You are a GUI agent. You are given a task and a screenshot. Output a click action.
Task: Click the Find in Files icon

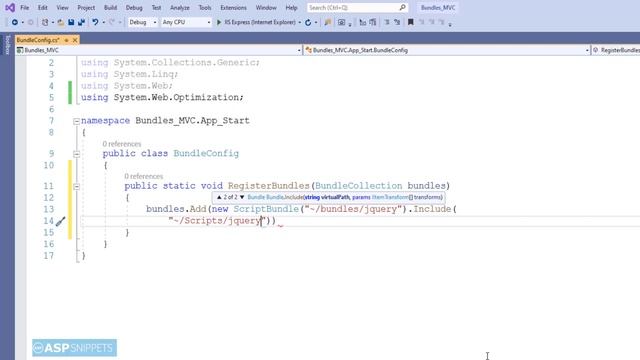(327, 22)
